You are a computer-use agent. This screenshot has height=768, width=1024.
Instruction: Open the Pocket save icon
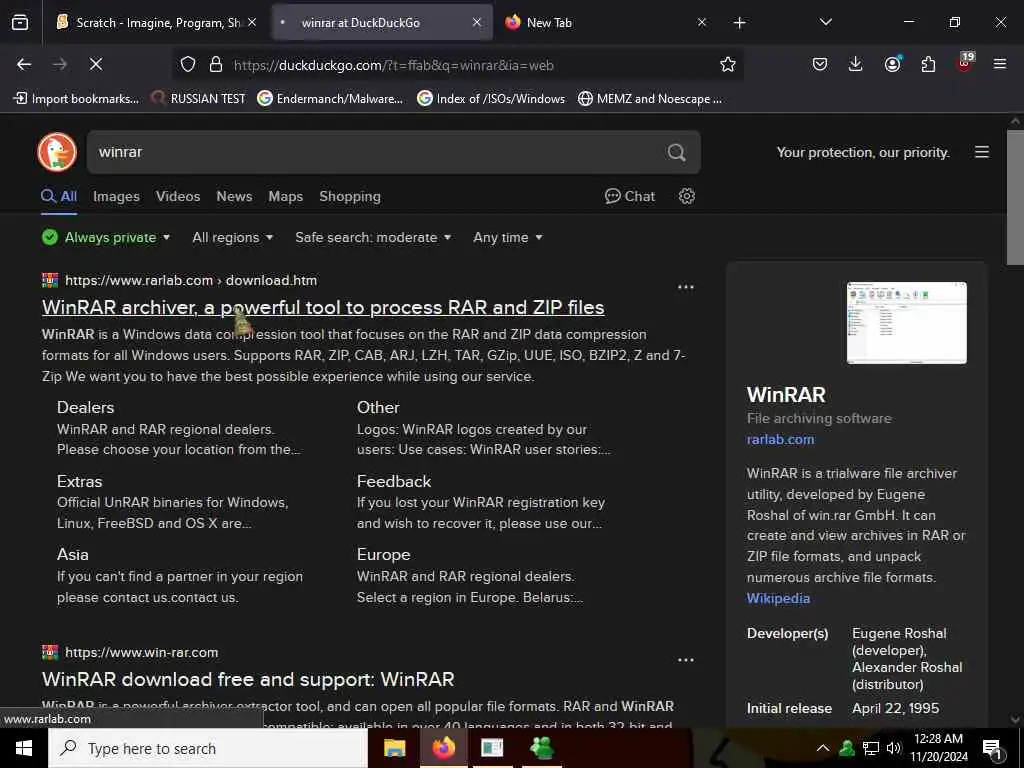(820, 65)
